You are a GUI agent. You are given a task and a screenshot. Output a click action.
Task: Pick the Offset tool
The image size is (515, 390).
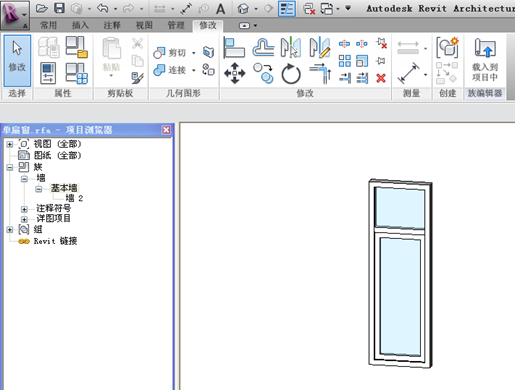[x=263, y=47]
